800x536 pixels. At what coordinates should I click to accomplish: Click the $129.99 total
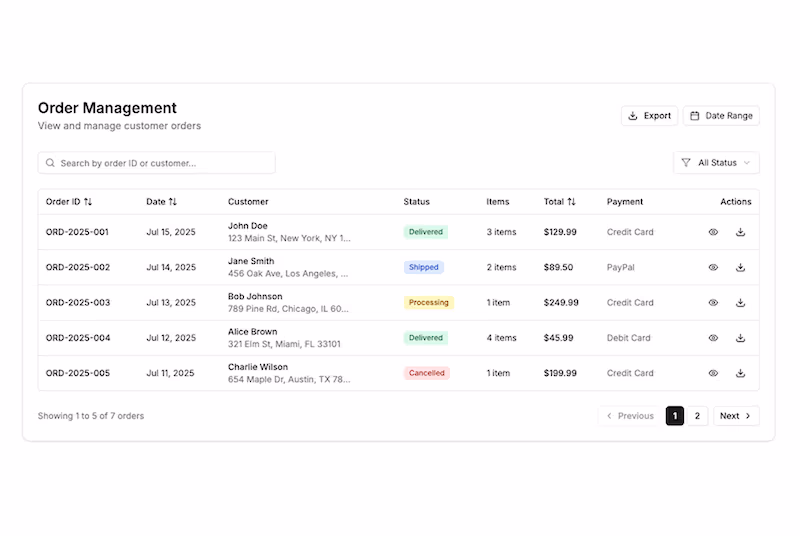pyautogui.click(x=560, y=232)
